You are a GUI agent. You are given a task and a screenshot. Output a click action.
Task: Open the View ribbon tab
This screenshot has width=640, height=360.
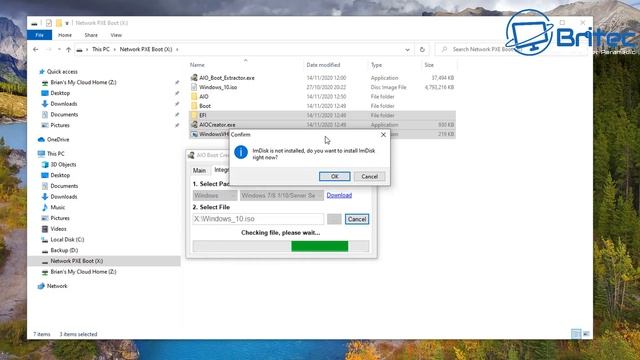[x=116, y=35]
